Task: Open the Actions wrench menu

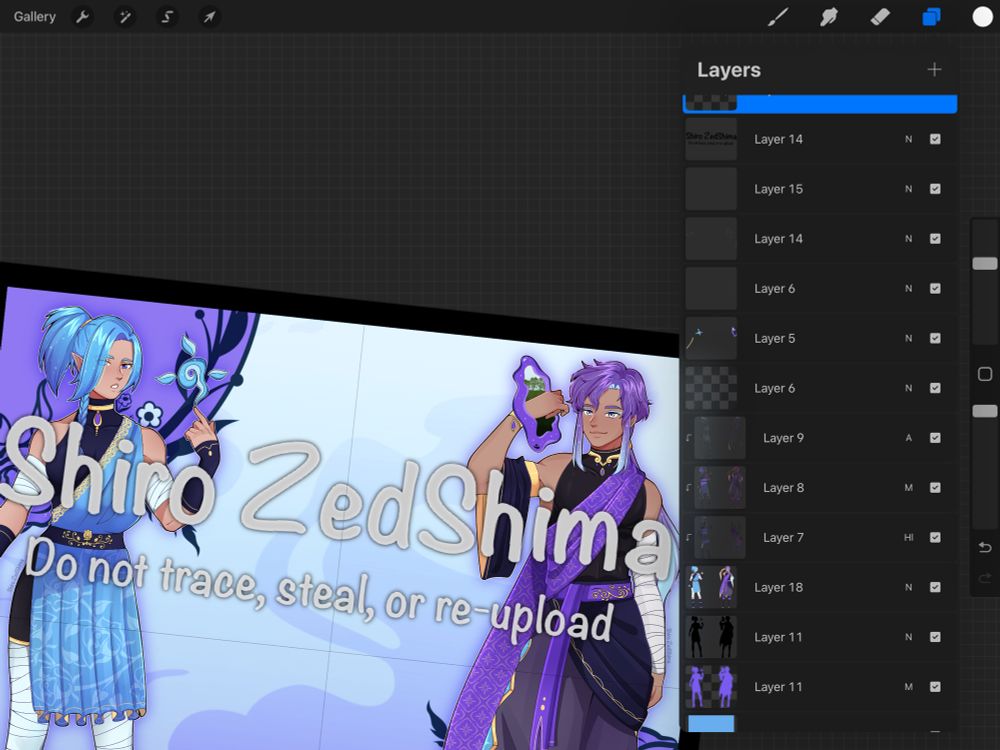Action: coord(82,17)
